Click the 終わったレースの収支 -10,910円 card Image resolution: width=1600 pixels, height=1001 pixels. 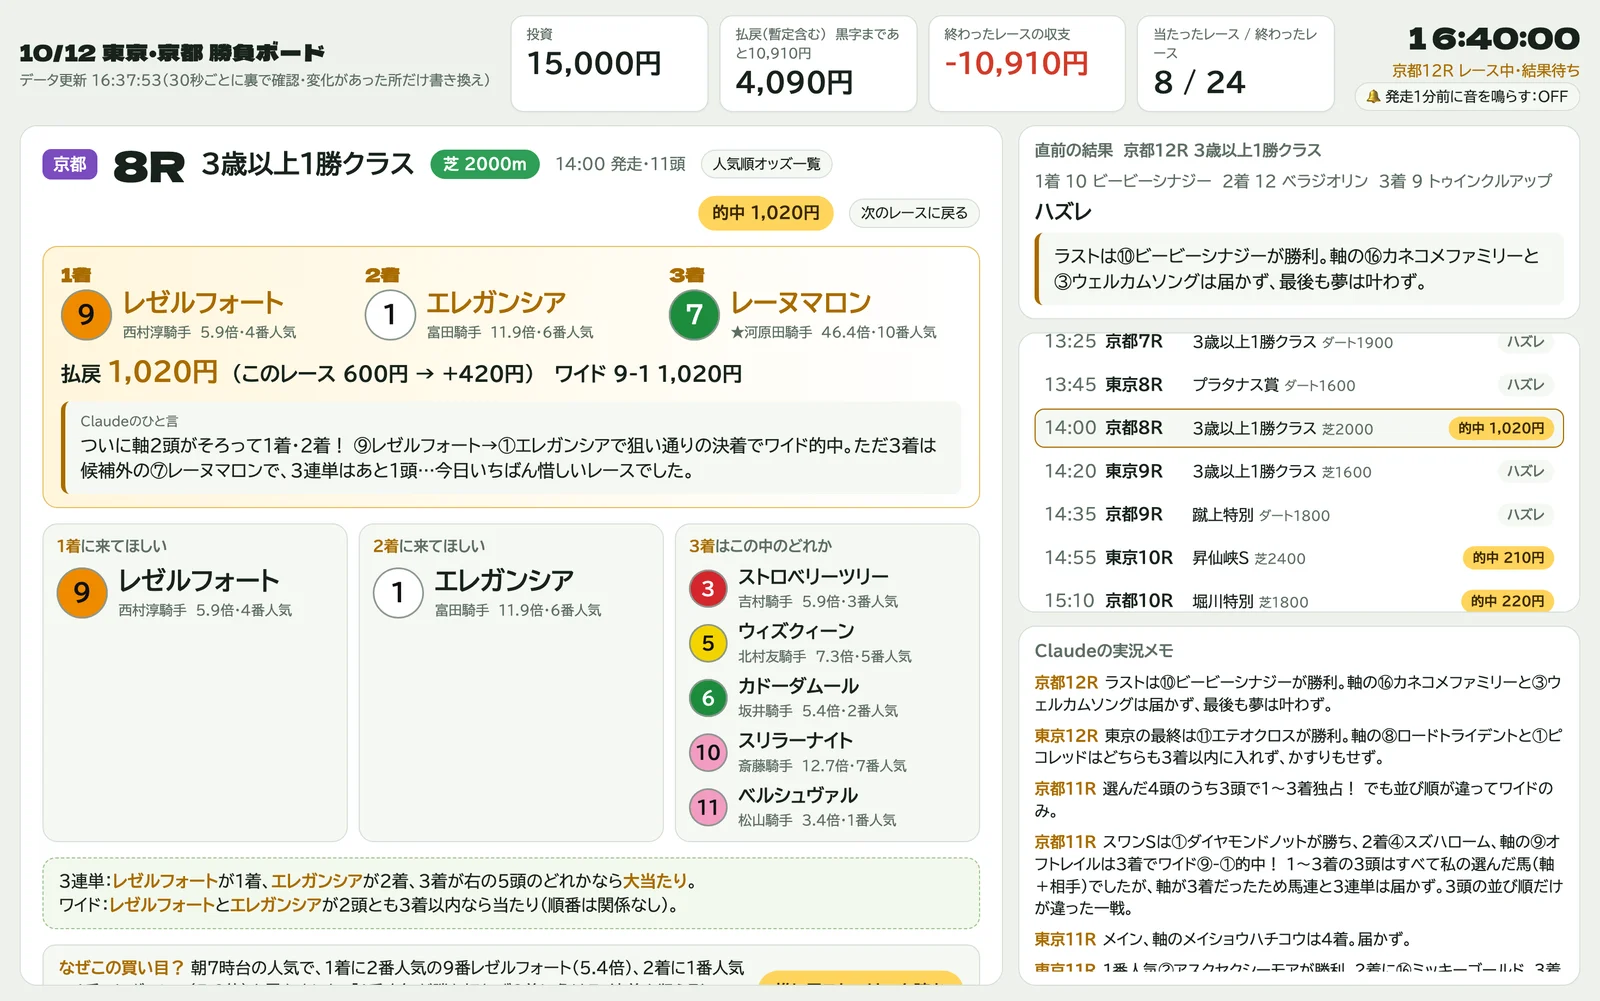(x=1027, y=63)
